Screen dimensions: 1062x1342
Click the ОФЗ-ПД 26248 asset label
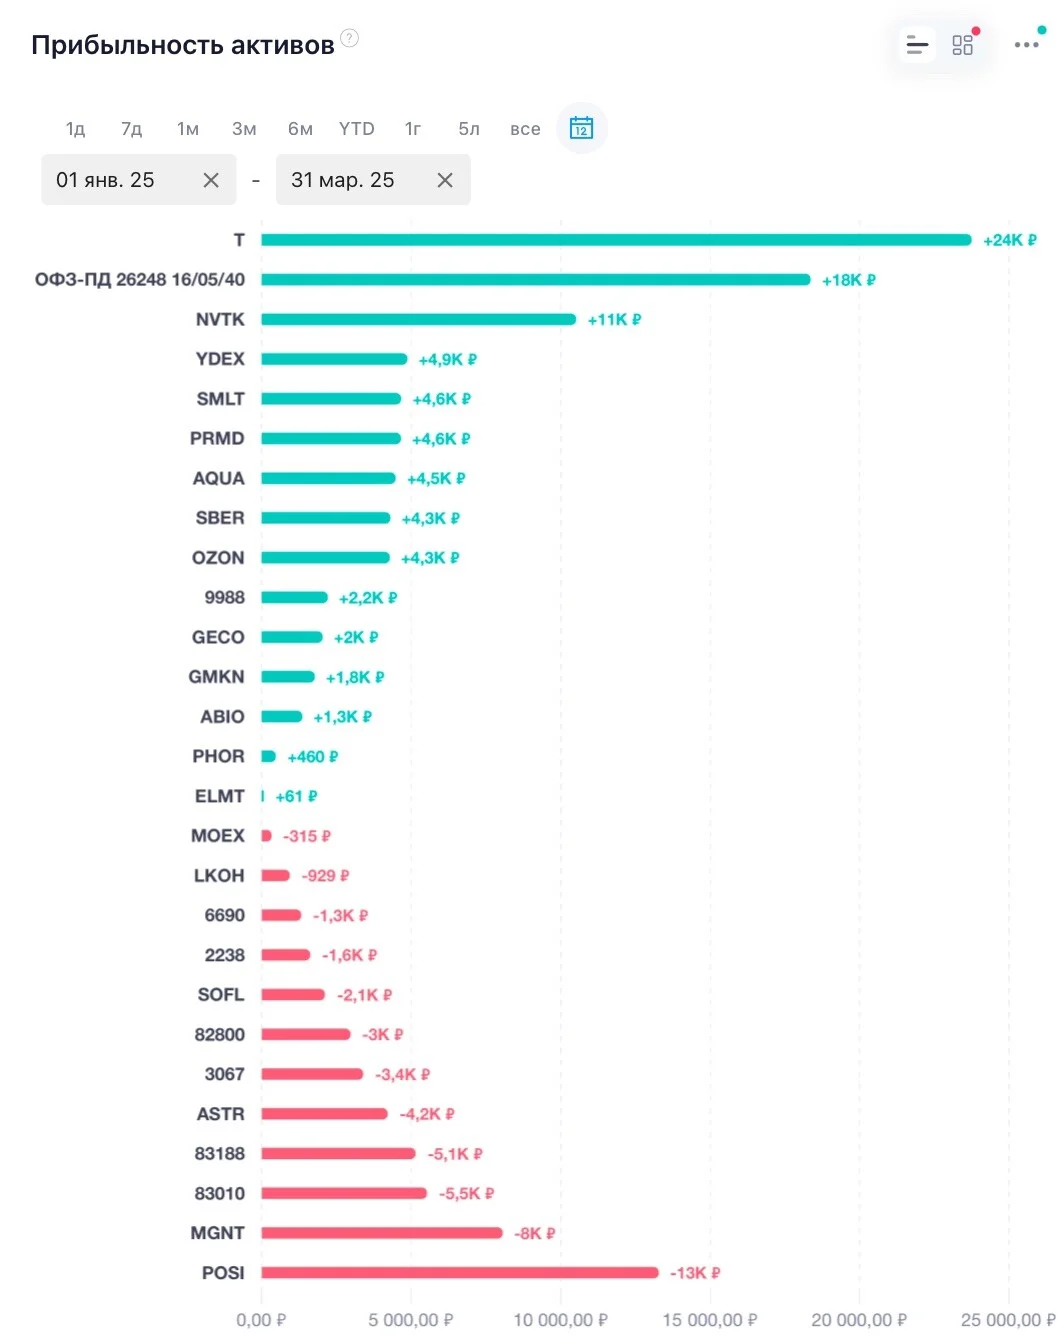tap(140, 280)
